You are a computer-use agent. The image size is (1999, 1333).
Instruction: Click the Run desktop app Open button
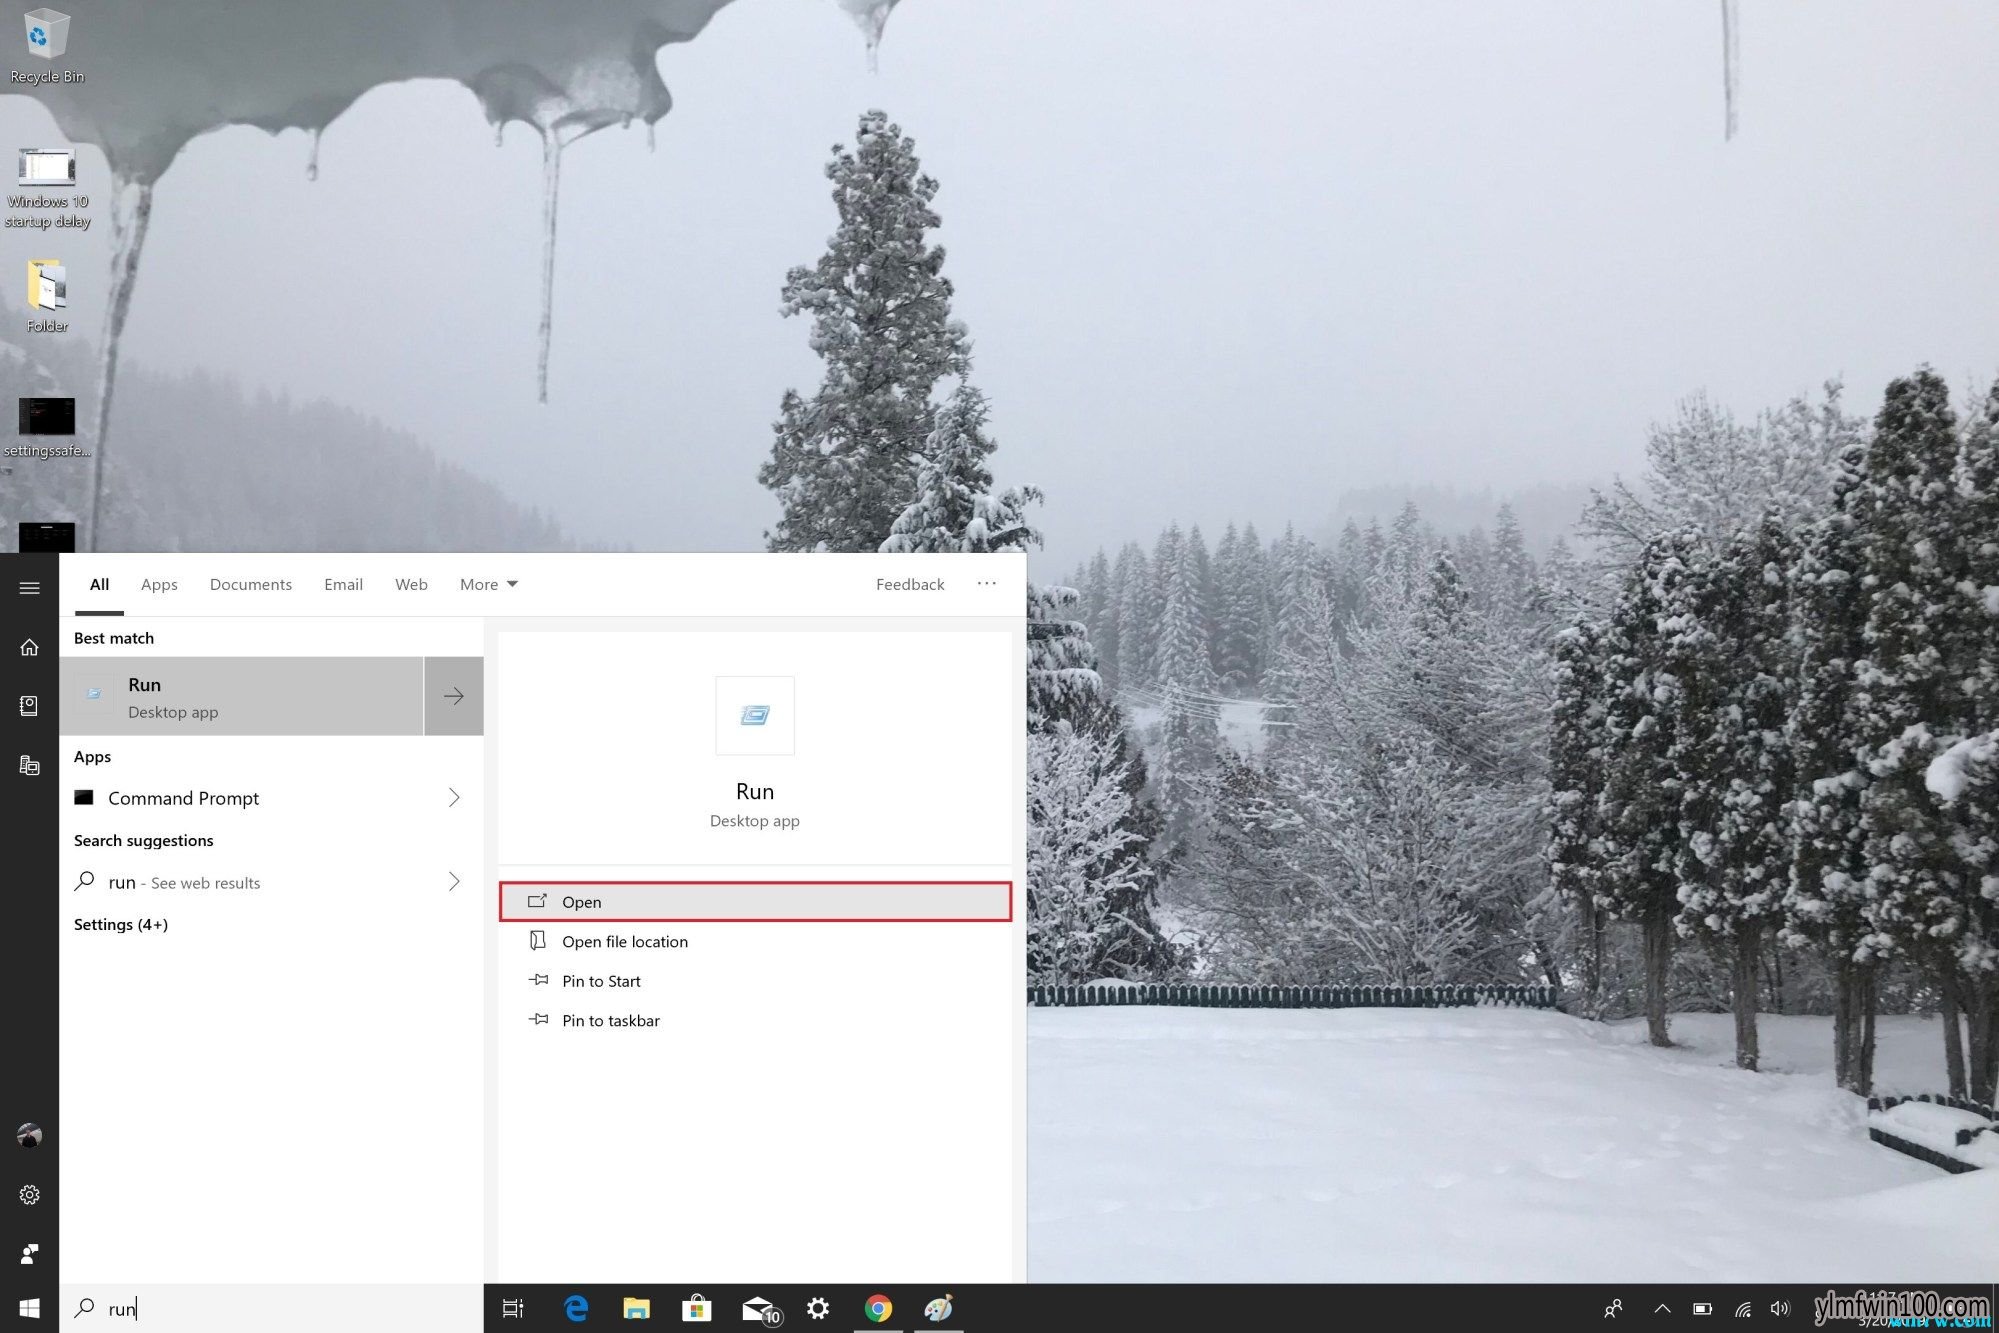pyautogui.click(x=756, y=900)
